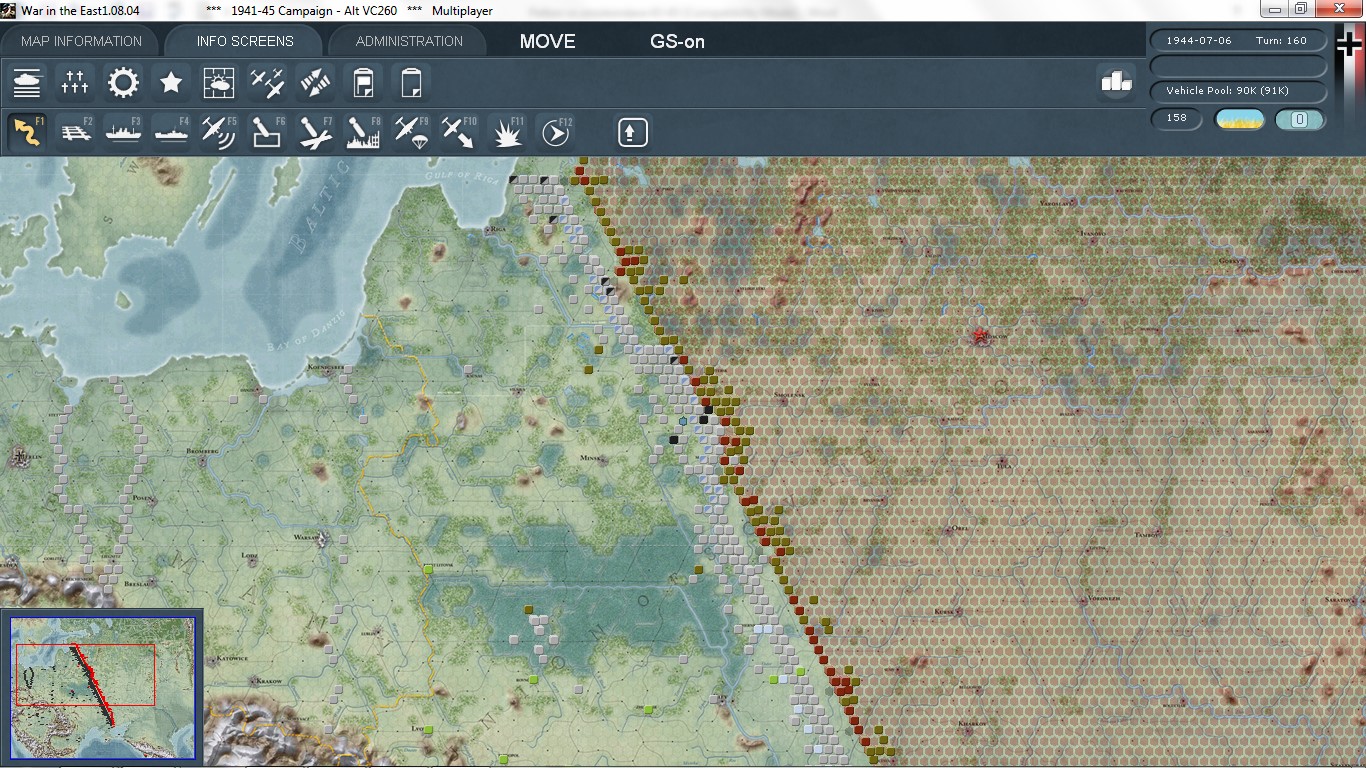Open the weather map icon
Viewport: 1366px width, 768px height.
click(219, 82)
